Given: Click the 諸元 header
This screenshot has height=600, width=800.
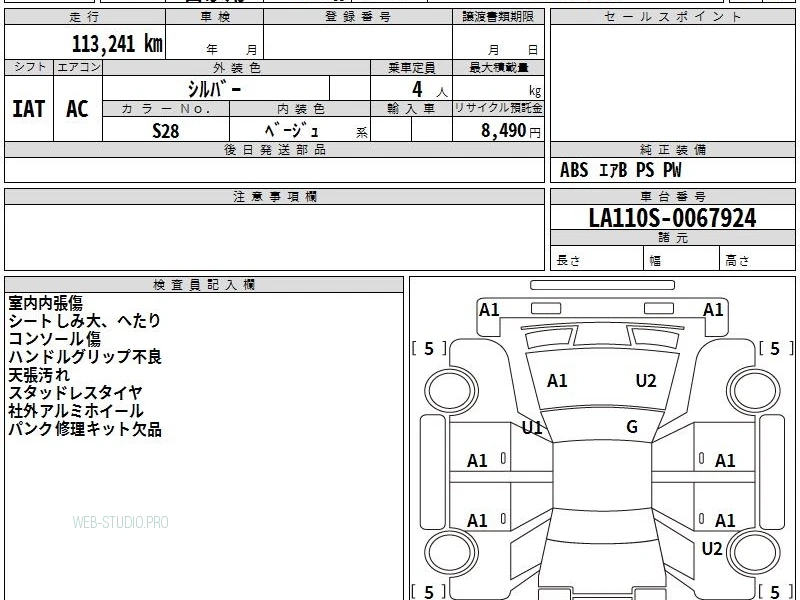Looking at the screenshot, I should point(672,238).
